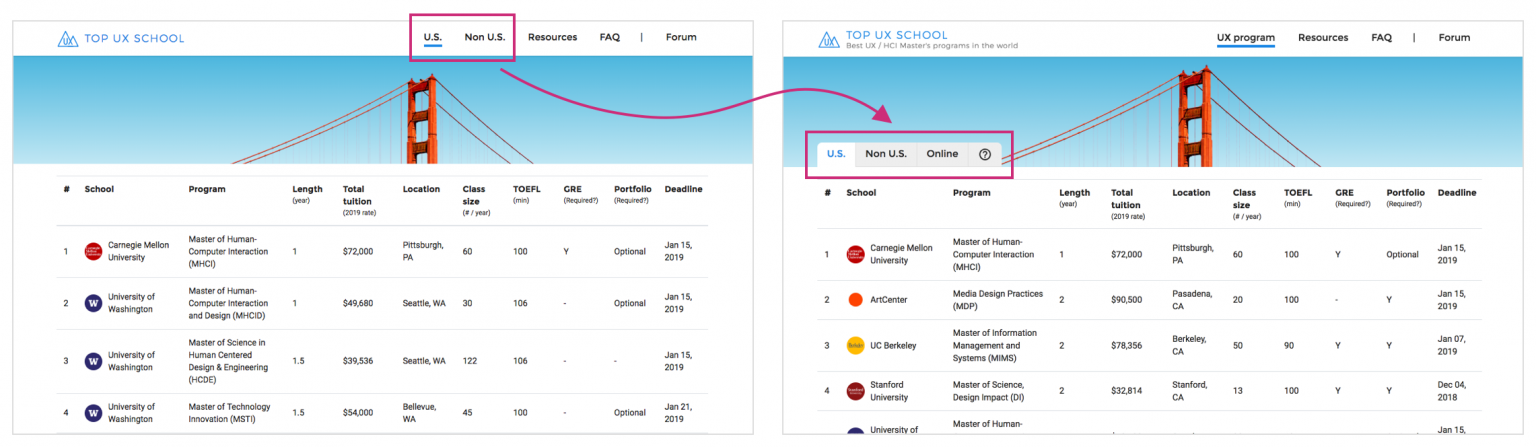Click University of Washington logo in HCDE row
1536x447 pixels.
pyautogui.click(x=93, y=361)
